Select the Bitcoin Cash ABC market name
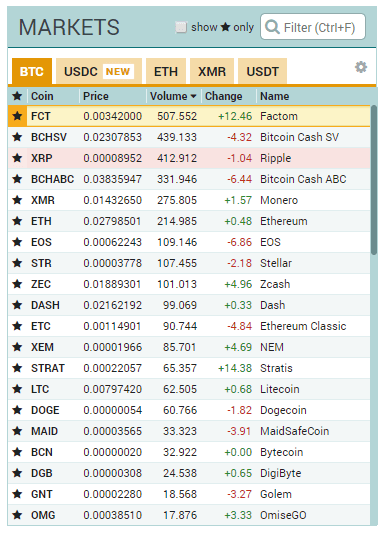This screenshot has width=386, height=534. click(303, 179)
